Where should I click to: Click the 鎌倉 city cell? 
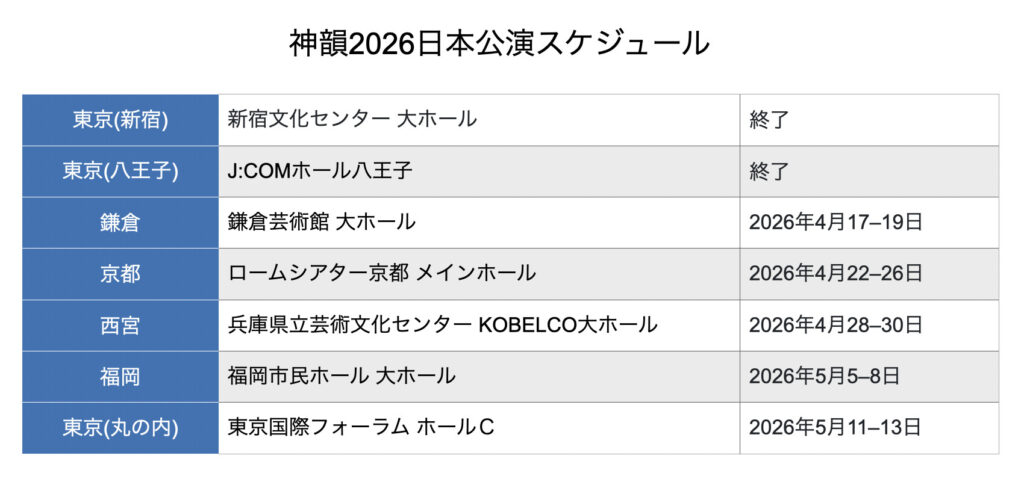point(120,222)
